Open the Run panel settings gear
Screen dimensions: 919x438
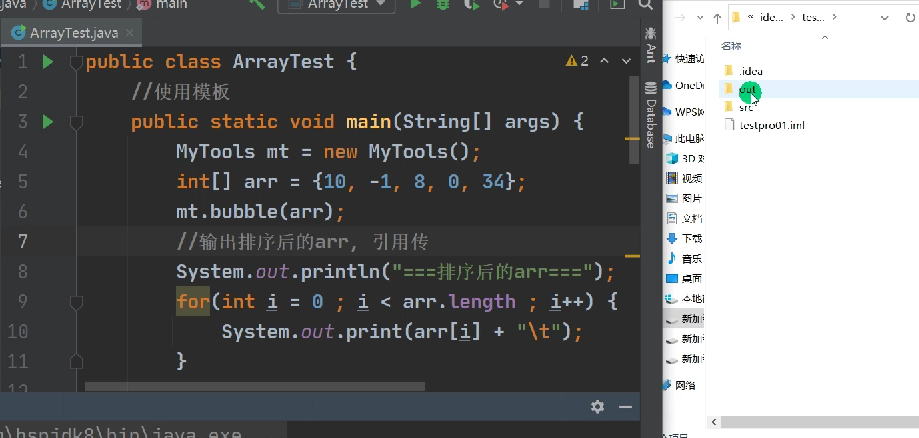(x=597, y=407)
